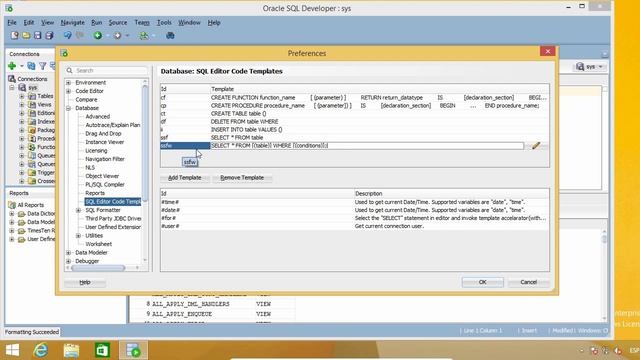Image resolution: width=640 pixels, height=360 pixels.
Task: Click the green plus New Connection icon
Action: [x=12, y=66]
